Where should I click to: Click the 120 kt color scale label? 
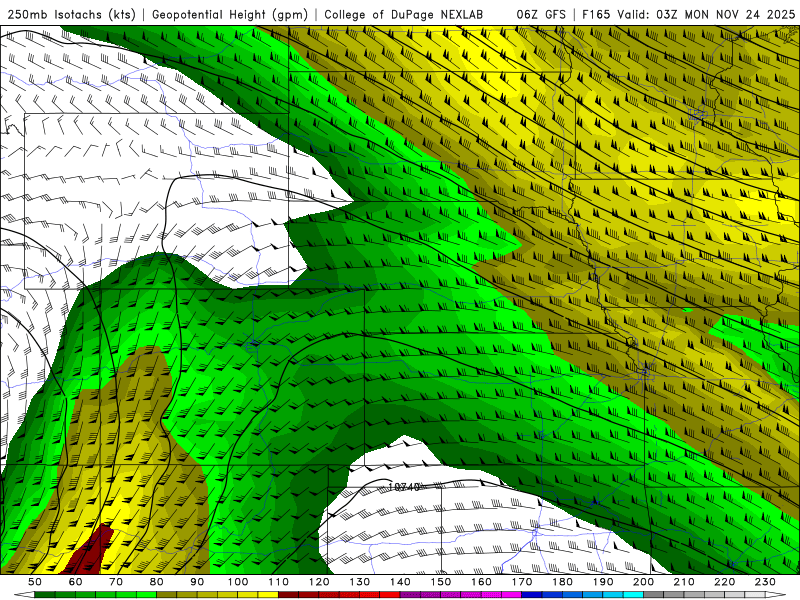coord(319,582)
